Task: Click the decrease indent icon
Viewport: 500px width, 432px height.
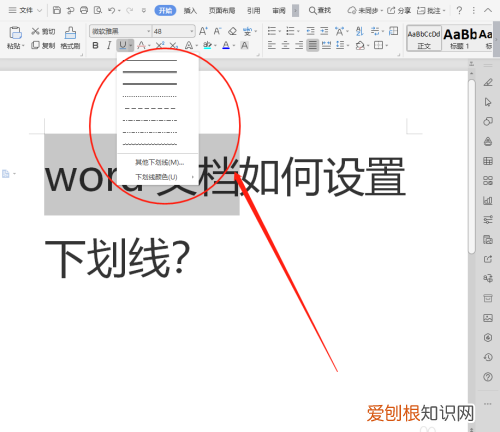Action: tap(310, 31)
